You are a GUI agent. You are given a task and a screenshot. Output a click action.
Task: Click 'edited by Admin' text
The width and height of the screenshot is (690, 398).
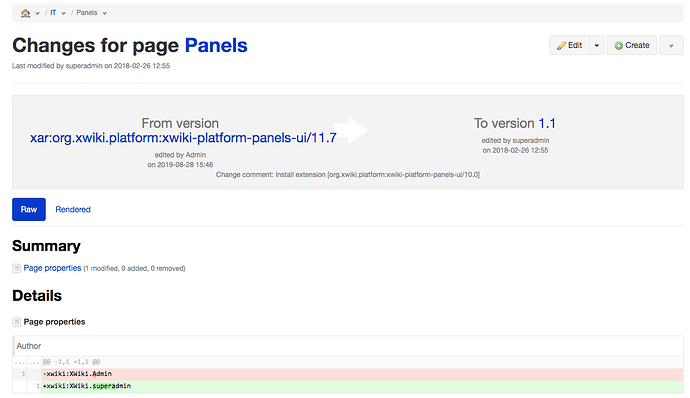coord(180,155)
